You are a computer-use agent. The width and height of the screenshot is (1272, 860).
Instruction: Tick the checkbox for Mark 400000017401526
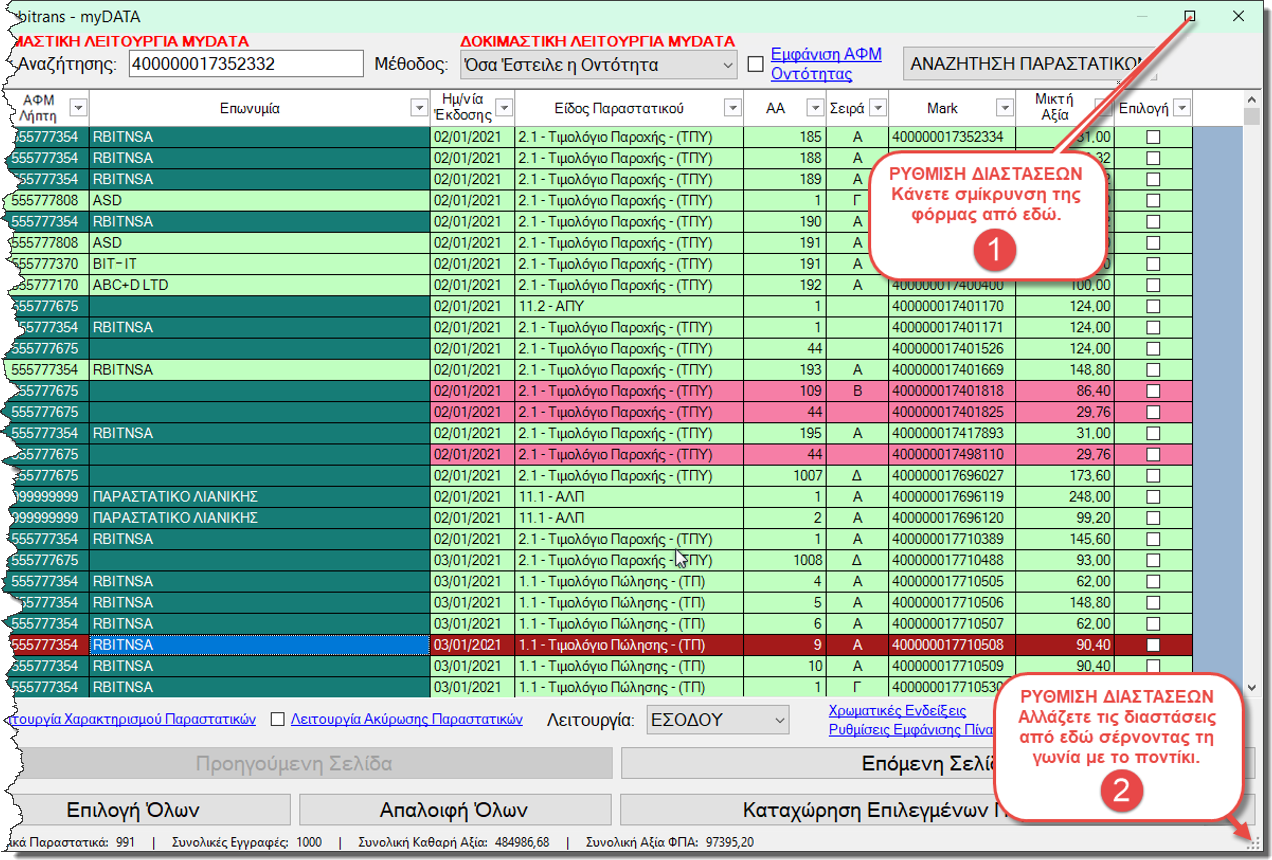(x=1153, y=348)
